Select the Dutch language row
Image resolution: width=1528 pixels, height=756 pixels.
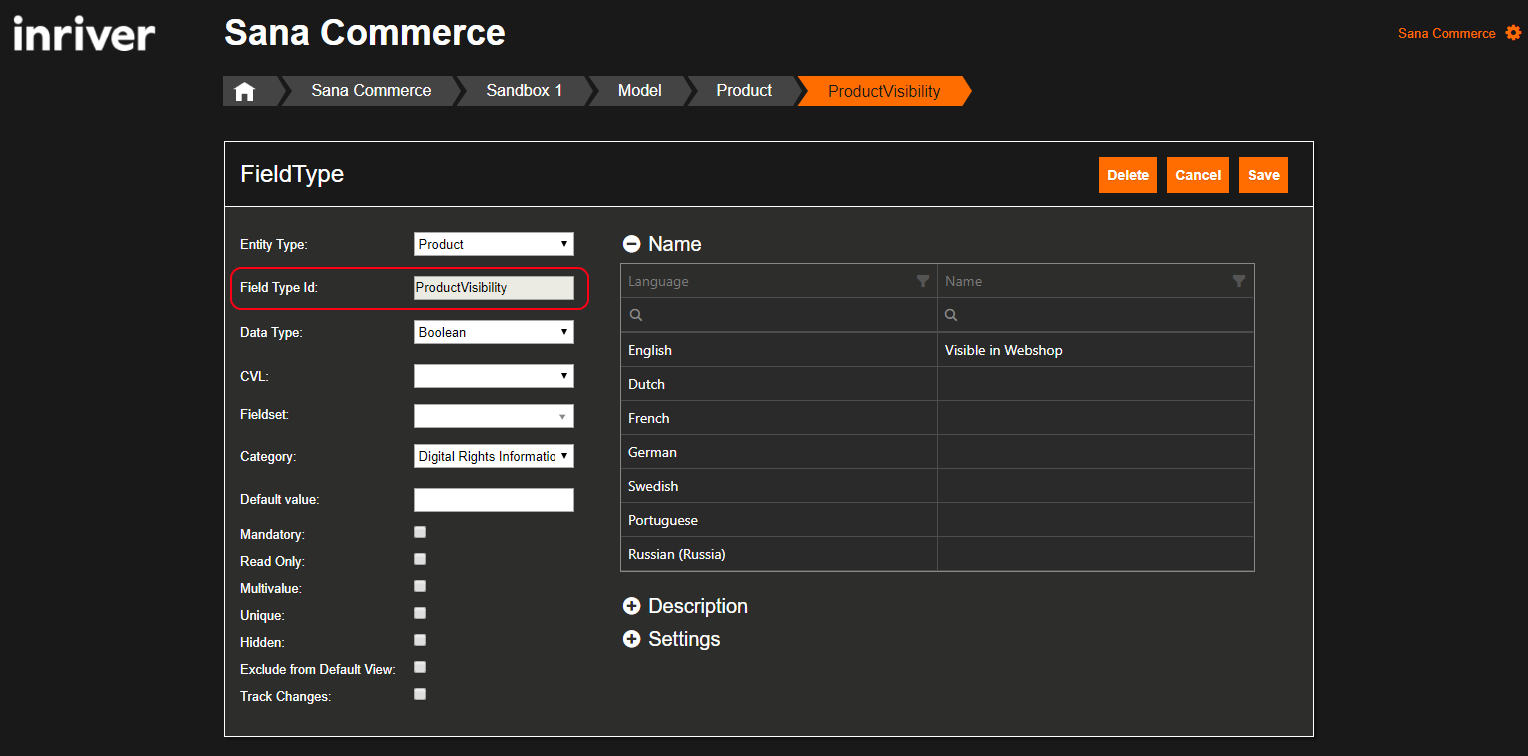(x=937, y=384)
